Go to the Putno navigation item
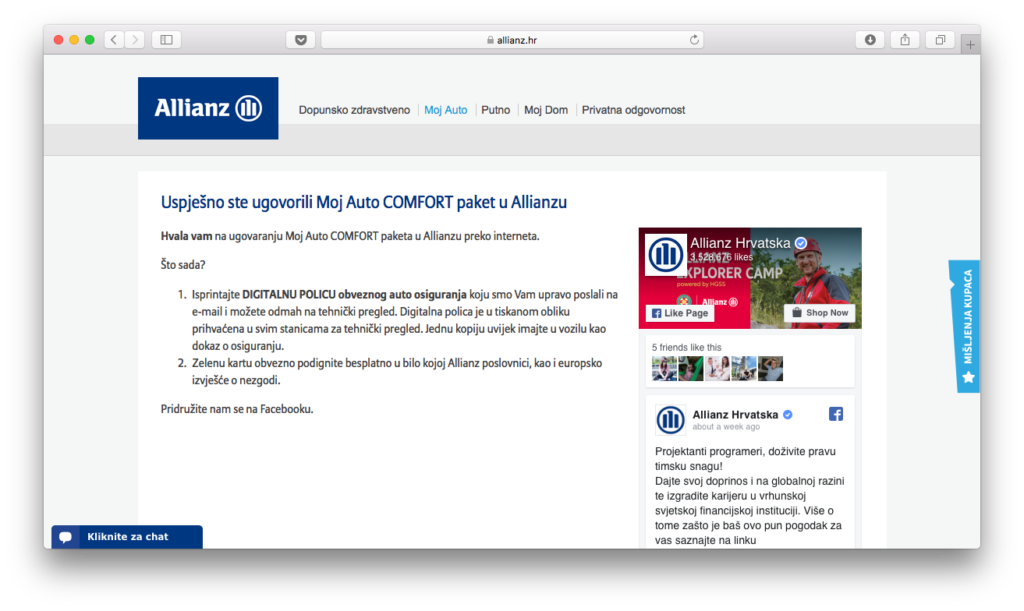Image resolution: width=1024 pixels, height=611 pixels. [x=495, y=110]
